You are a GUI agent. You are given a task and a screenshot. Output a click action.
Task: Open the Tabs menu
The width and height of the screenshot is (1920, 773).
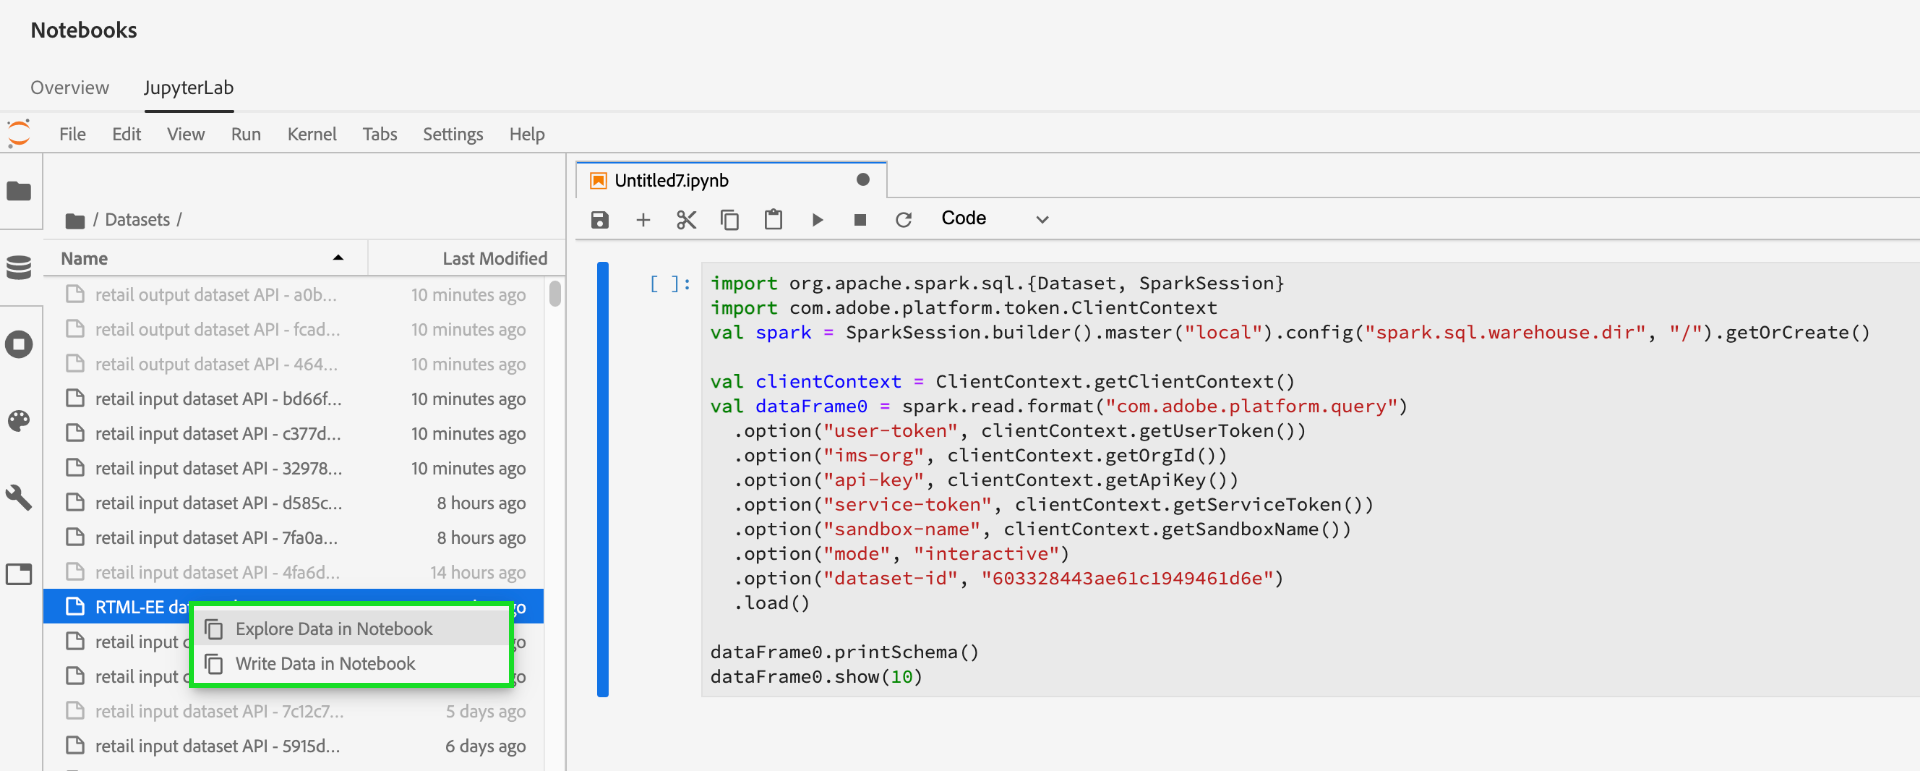tap(380, 134)
